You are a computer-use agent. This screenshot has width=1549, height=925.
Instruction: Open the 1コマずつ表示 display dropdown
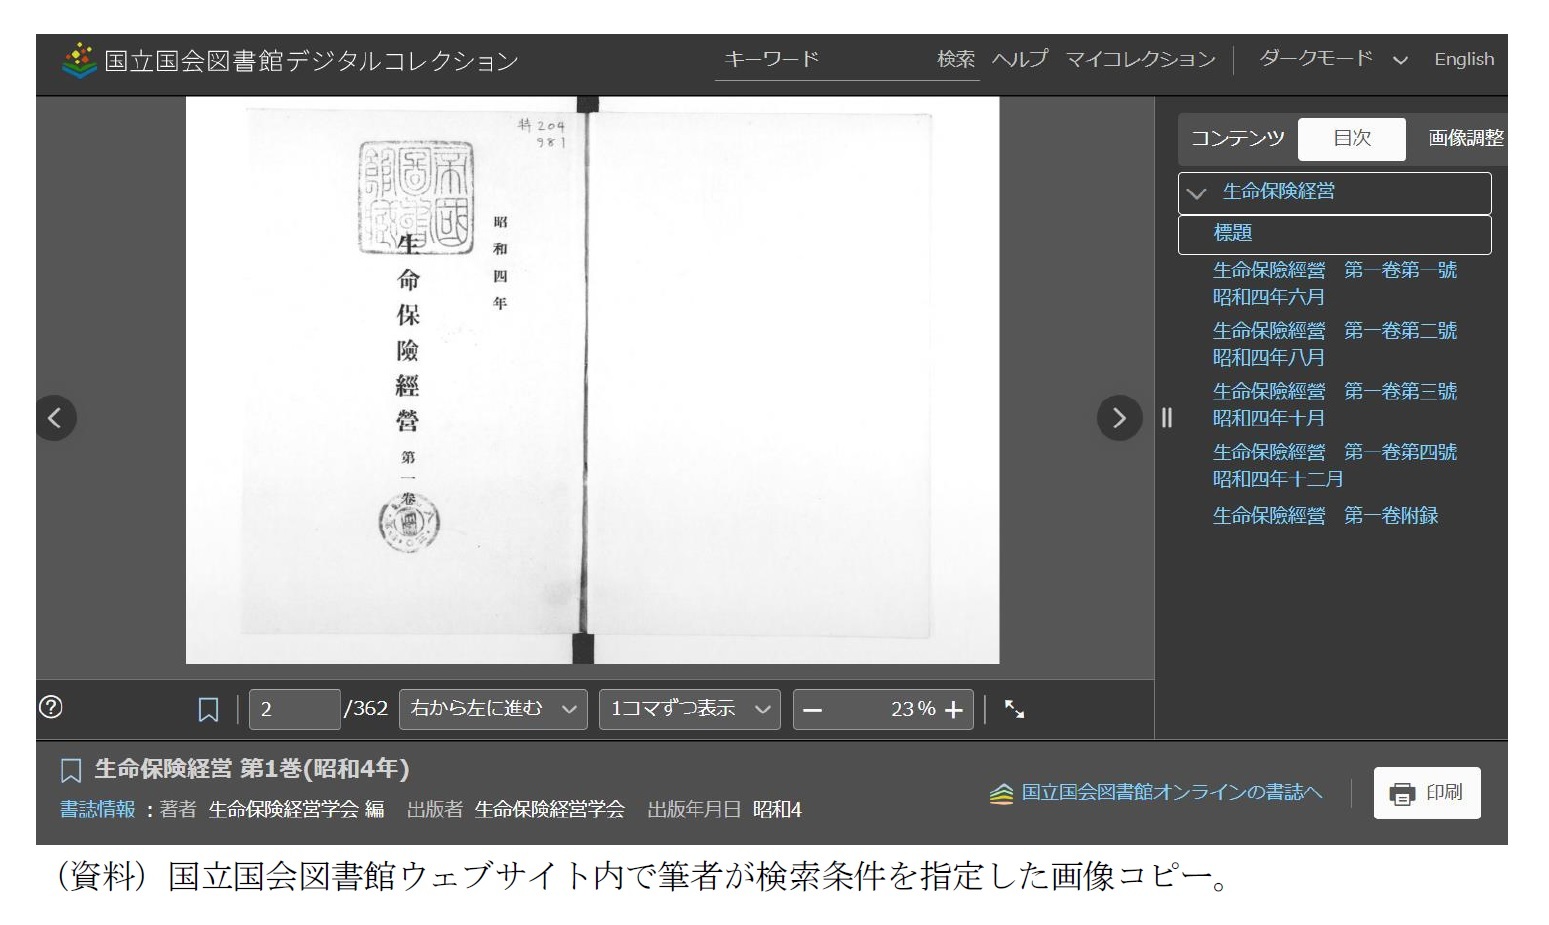tap(688, 709)
